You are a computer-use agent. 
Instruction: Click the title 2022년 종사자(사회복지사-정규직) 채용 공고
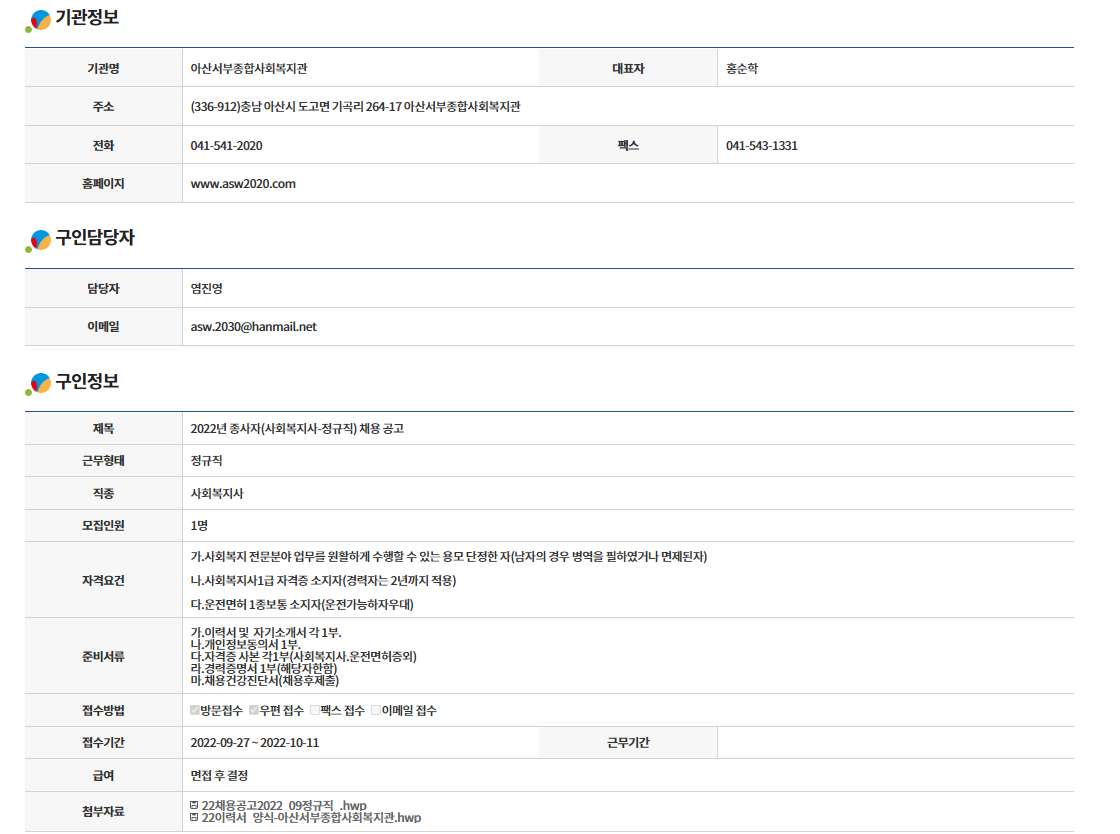point(297,428)
